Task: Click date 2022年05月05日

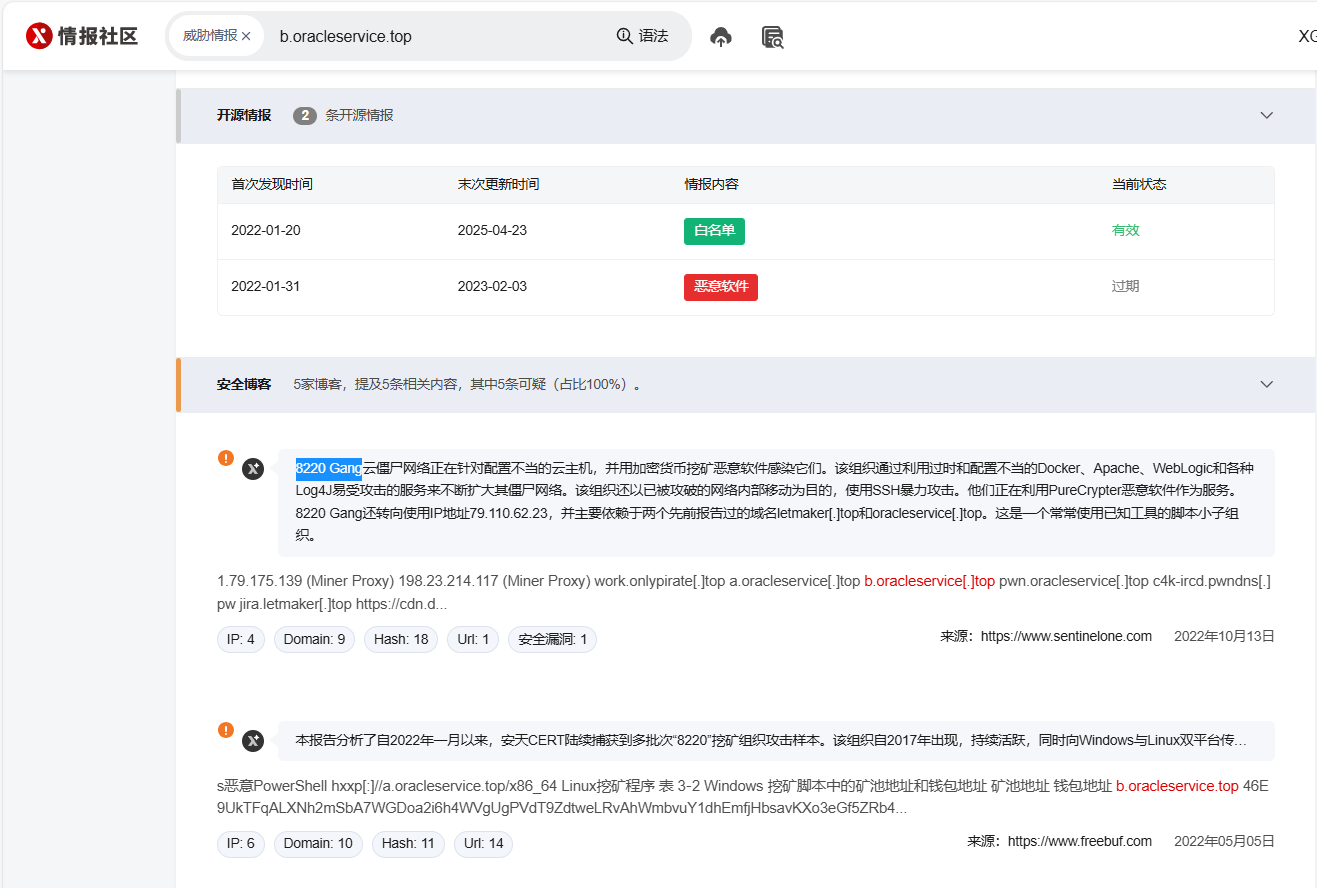Action: (x=1224, y=841)
